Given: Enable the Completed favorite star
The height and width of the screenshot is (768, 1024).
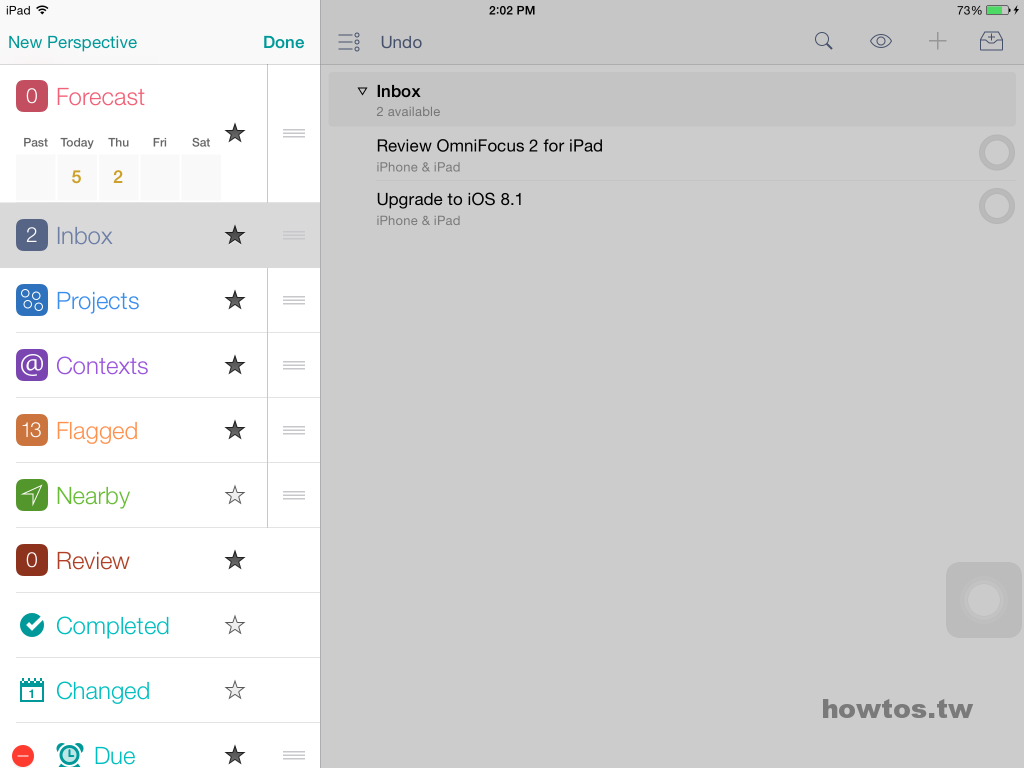Looking at the screenshot, I should click(234, 625).
